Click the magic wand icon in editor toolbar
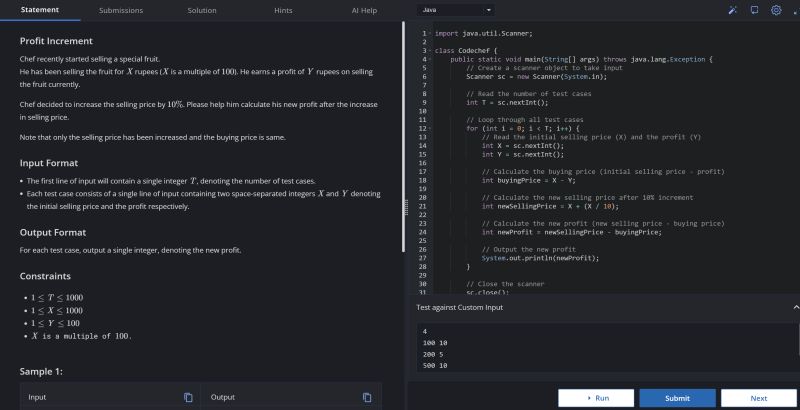The width and height of the screenshot is (800, 410). coord(733,10)
